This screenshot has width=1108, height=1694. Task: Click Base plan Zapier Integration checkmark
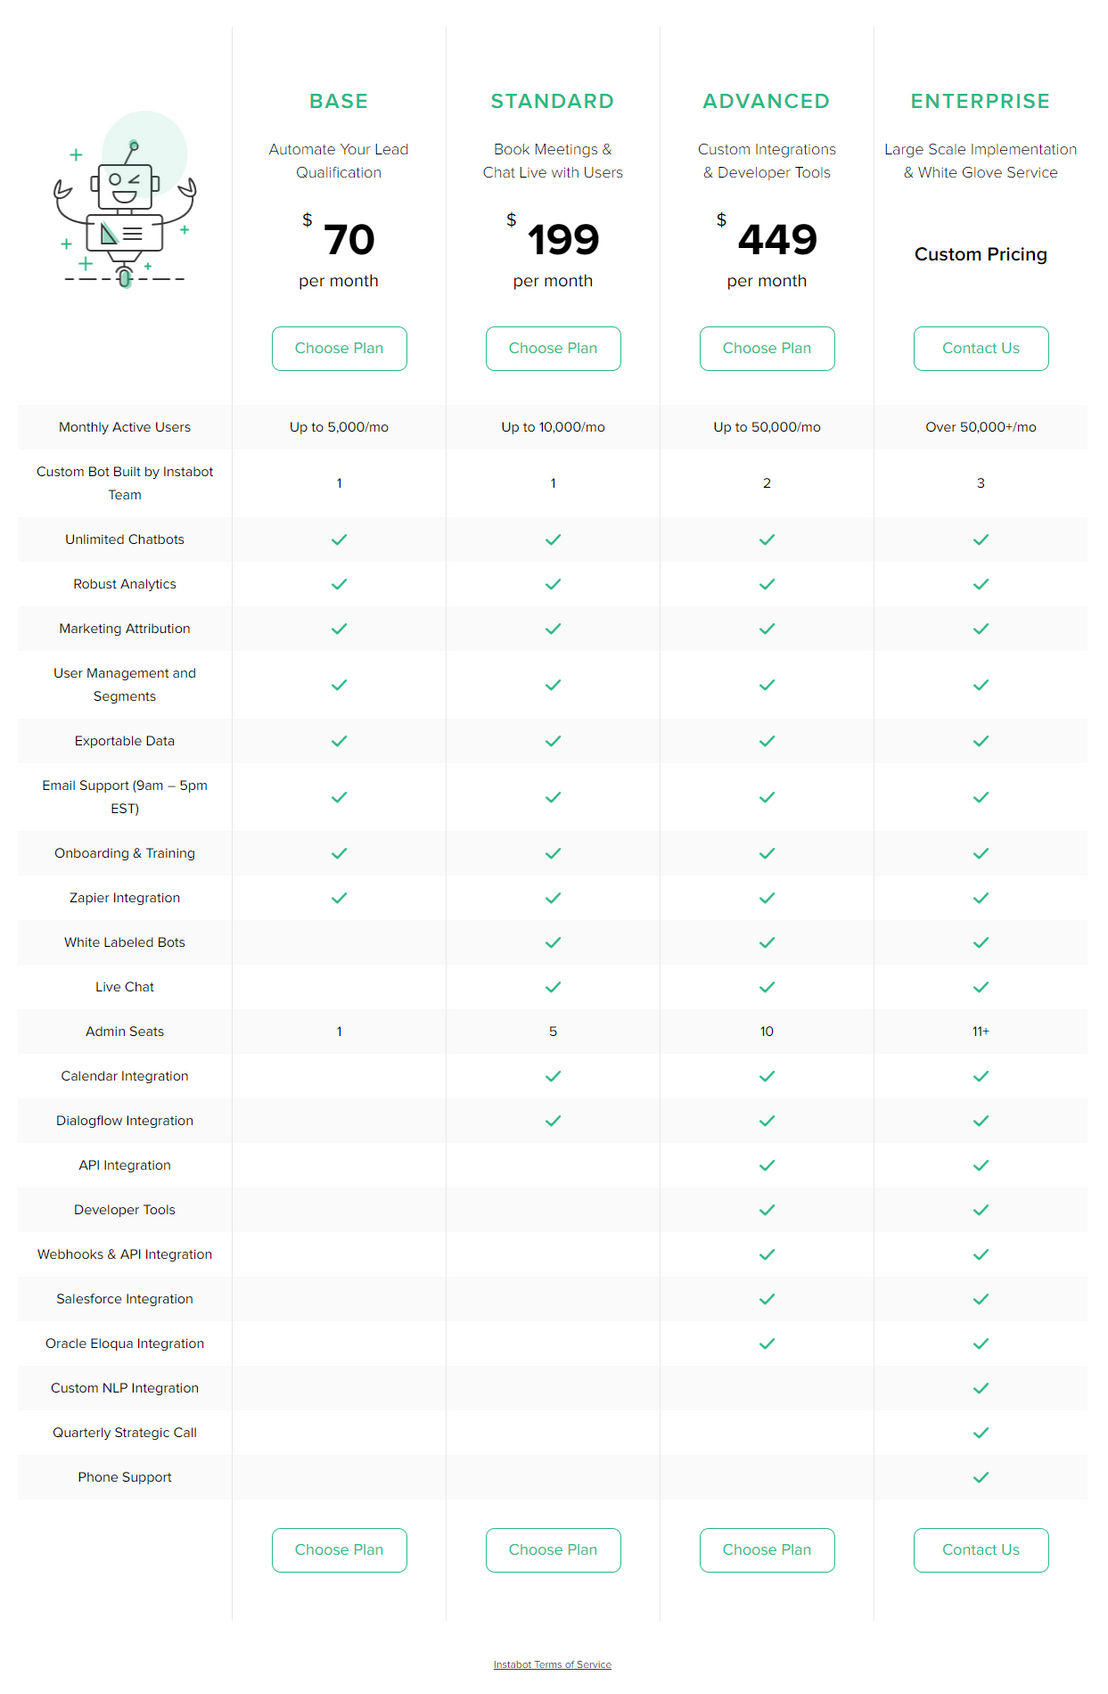point(339,898)
